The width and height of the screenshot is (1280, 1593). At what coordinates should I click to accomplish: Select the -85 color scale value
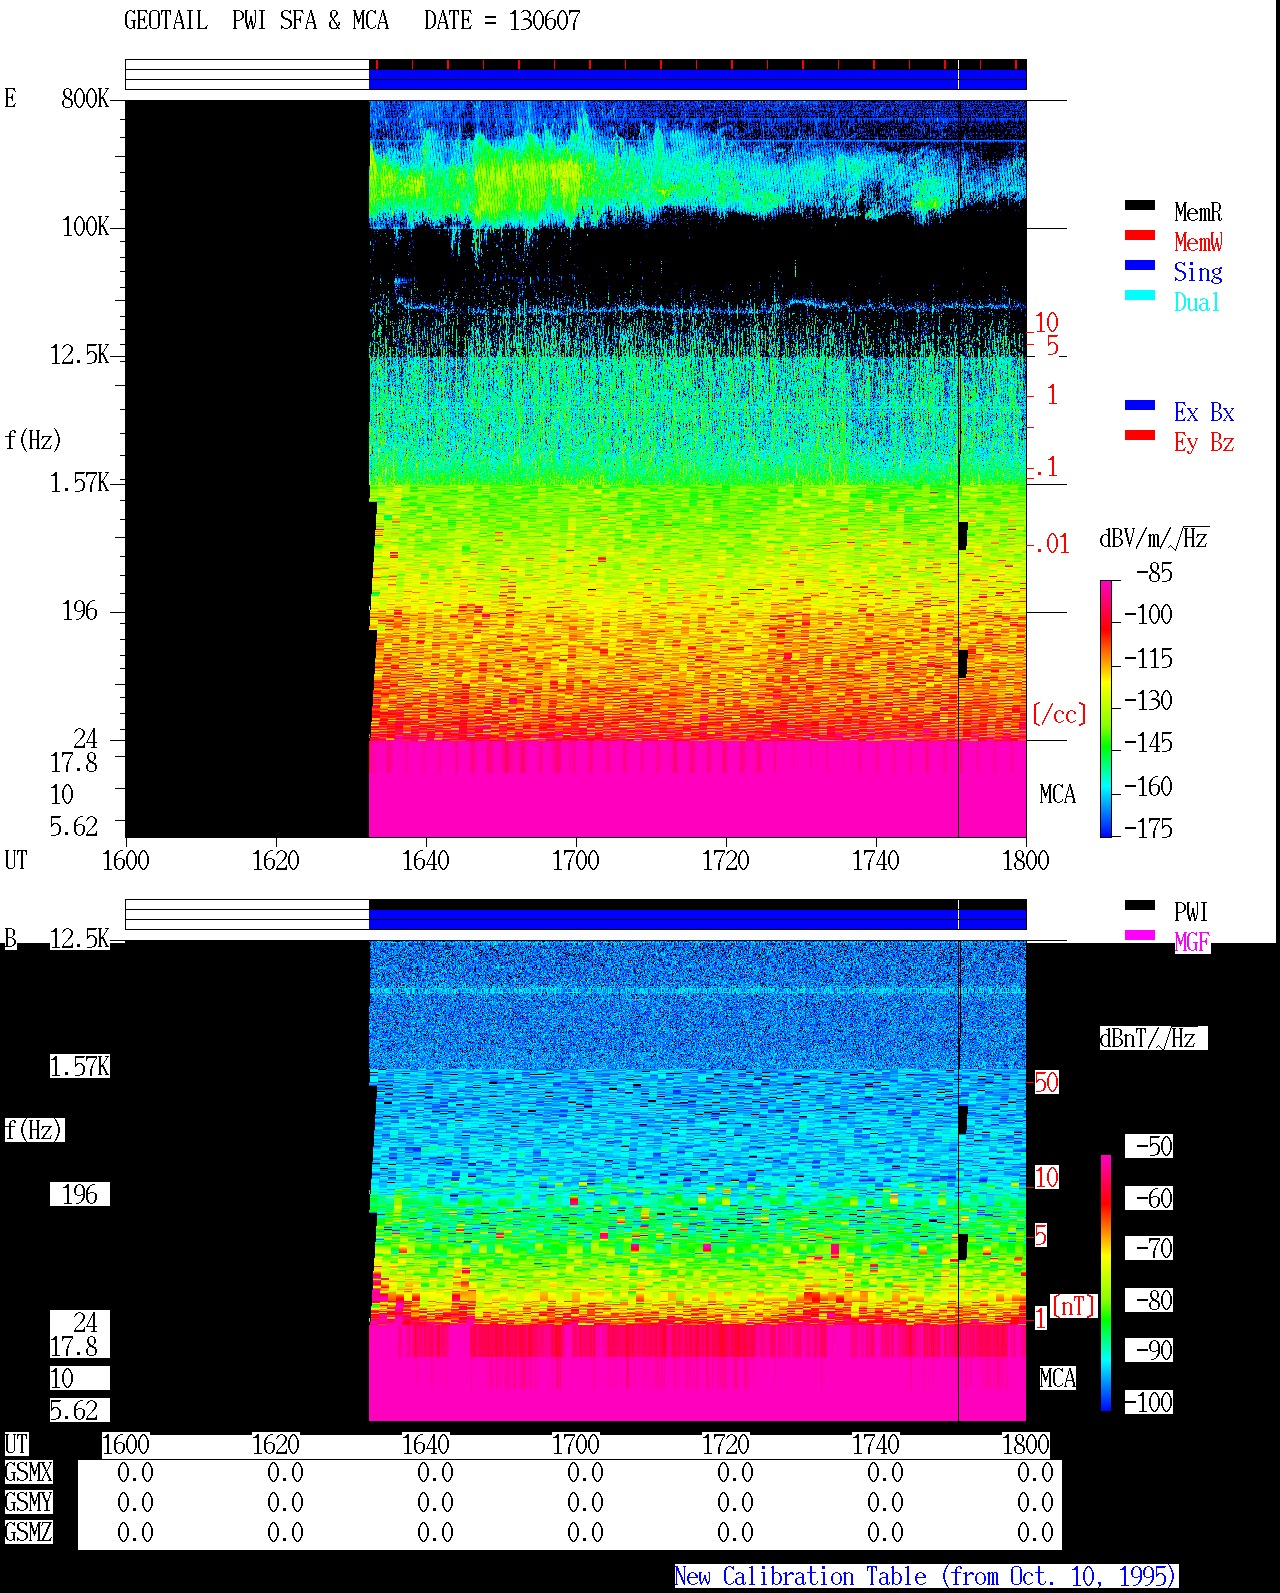pos(1154,573)
